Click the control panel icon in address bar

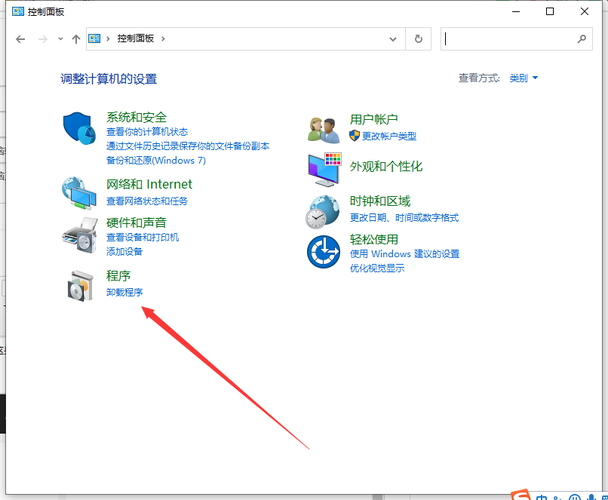(94, 38)
